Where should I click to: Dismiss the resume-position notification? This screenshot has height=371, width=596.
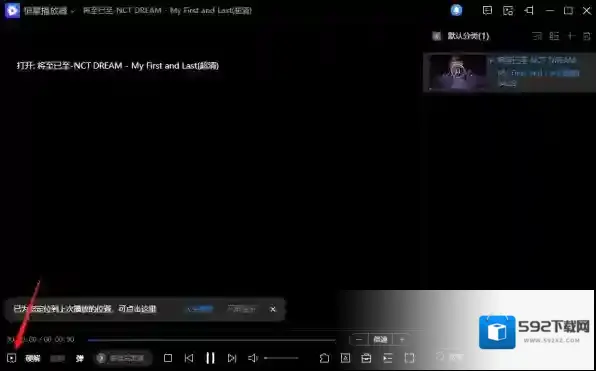click(273, 309)
